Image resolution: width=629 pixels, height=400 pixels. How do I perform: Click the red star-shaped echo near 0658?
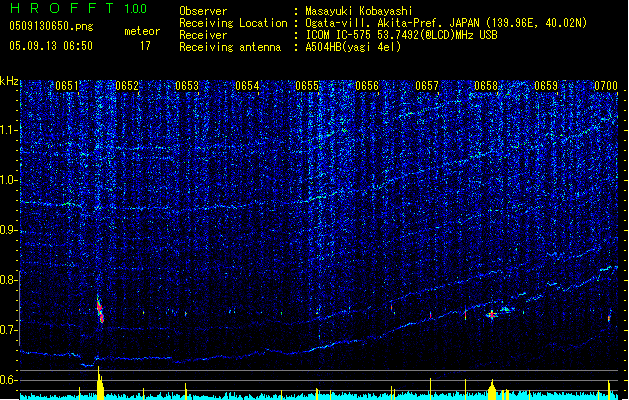pos(492,315)
